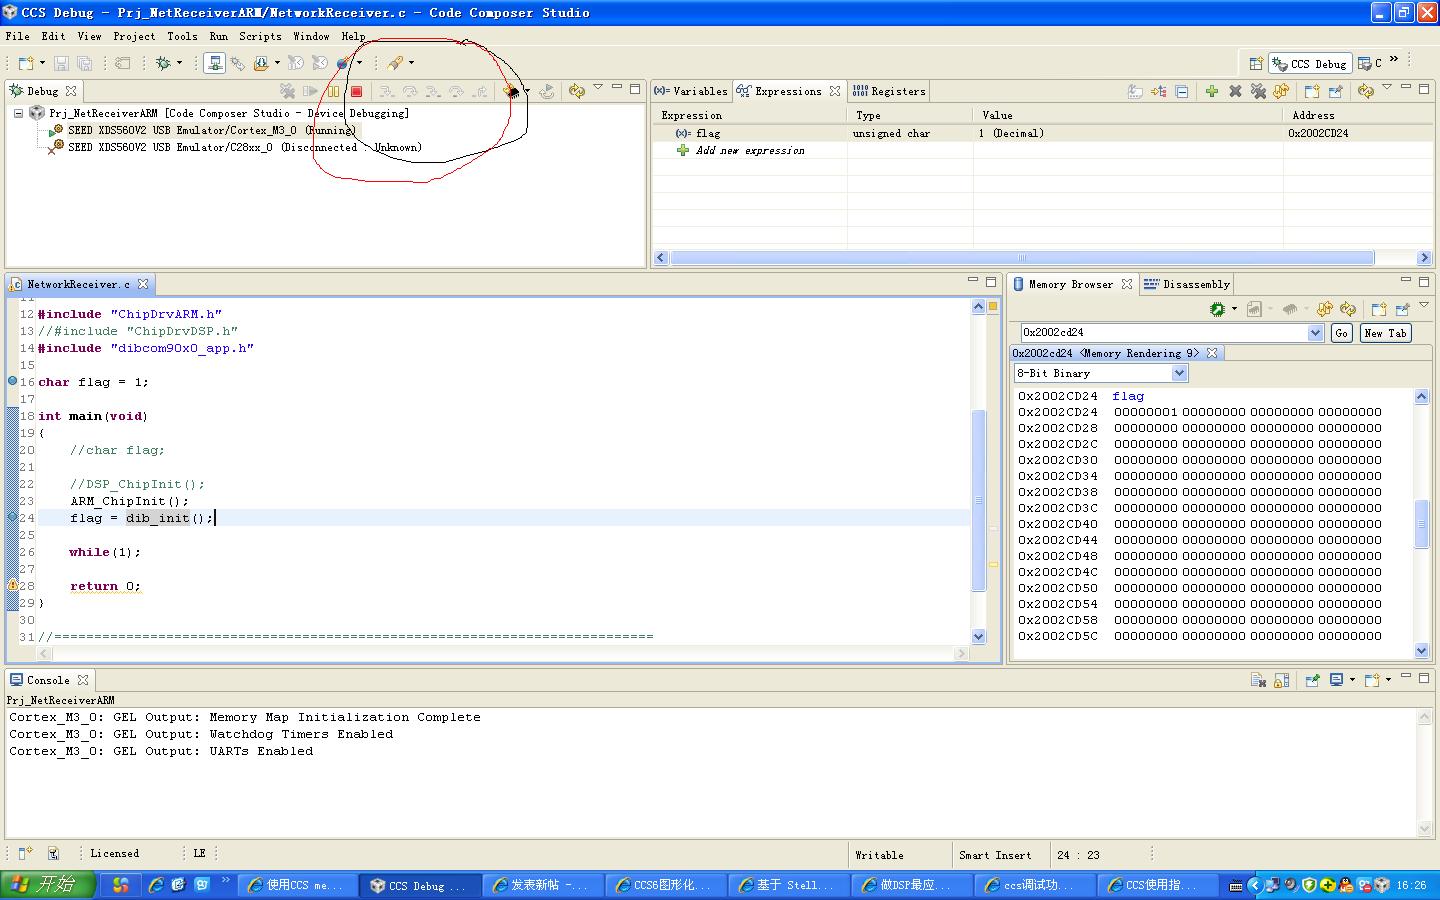Click the refresh icon in Memory Browser toolbar
This screenshot has height=900, width=1440.
(1324, 309)
